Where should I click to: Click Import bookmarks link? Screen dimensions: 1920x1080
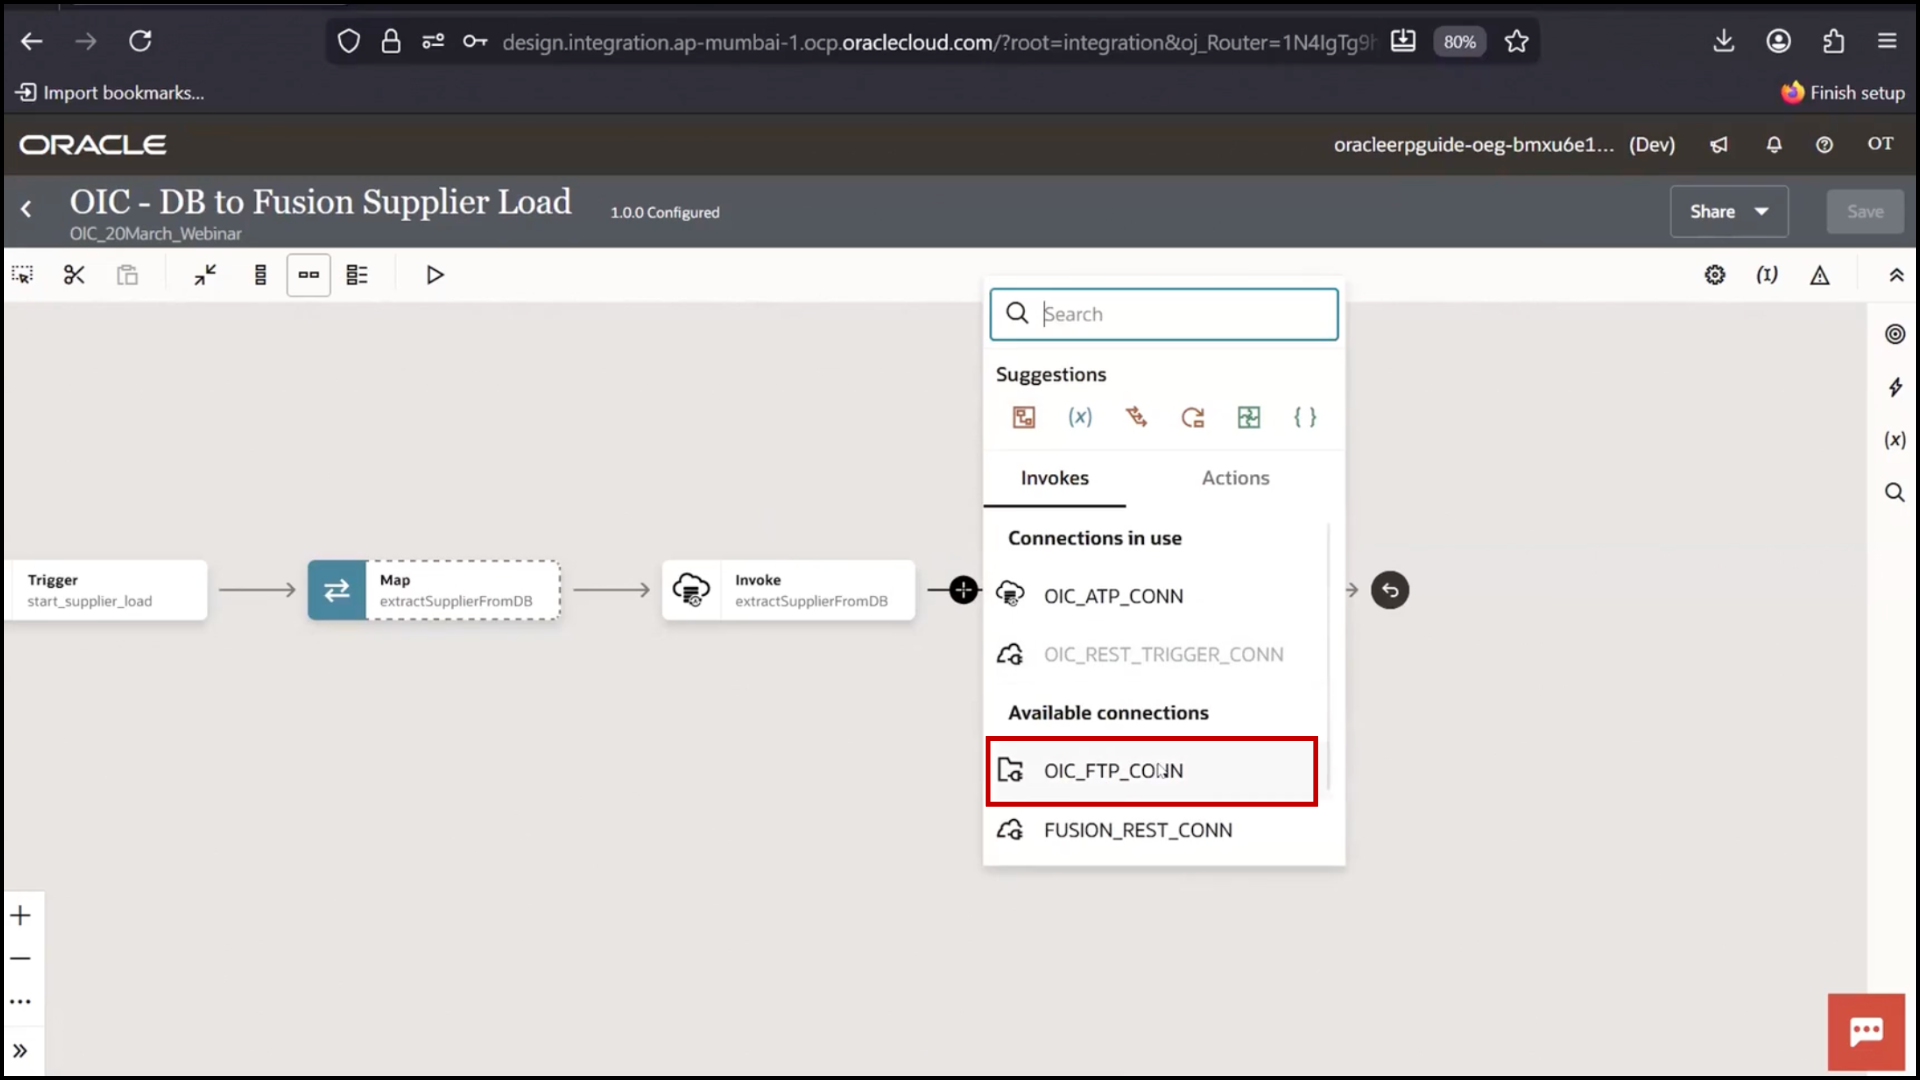(110, 93)
